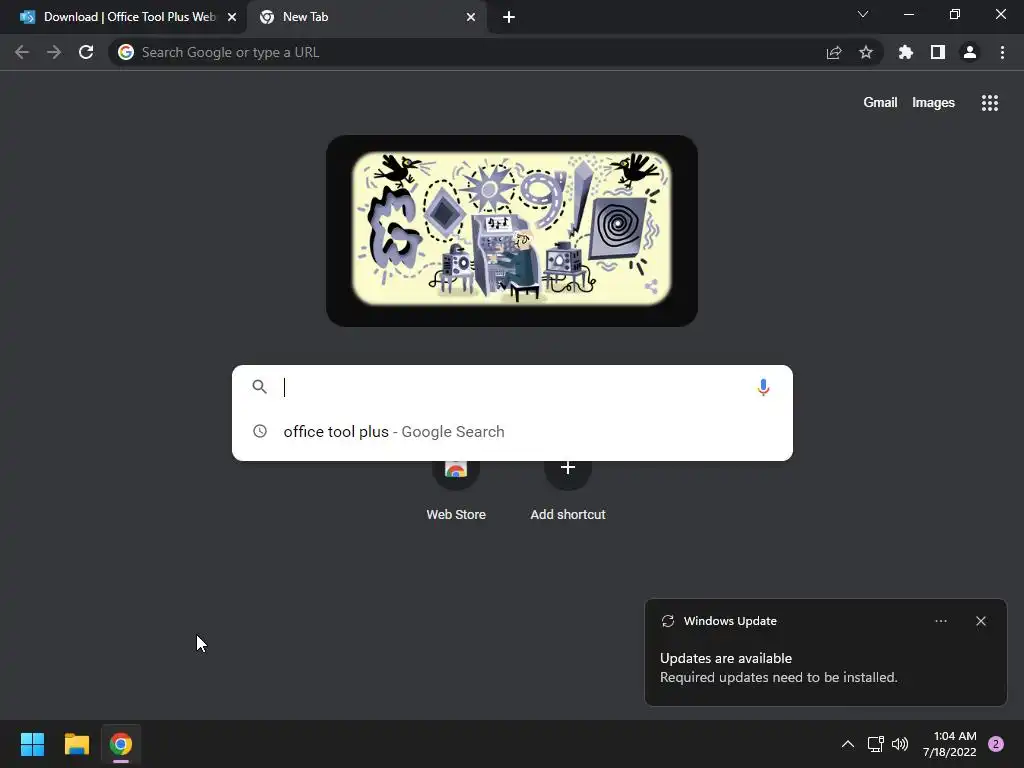Dismiss the Windows Update notification
The image size is (1024, 768).
coord(980,621)
